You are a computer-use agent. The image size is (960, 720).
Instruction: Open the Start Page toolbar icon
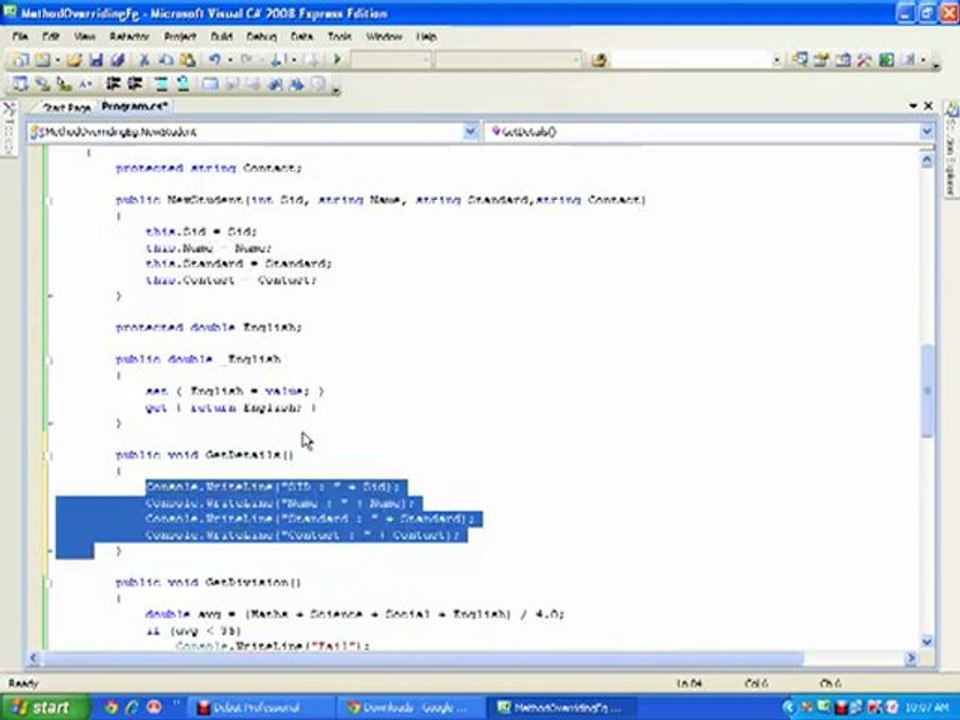(886, 59)
